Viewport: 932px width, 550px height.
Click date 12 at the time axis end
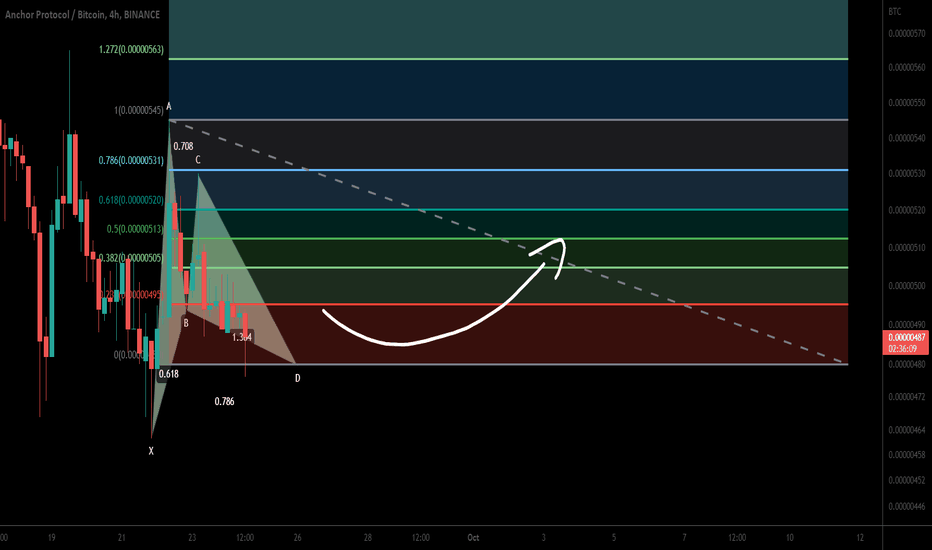coord(860,538)
